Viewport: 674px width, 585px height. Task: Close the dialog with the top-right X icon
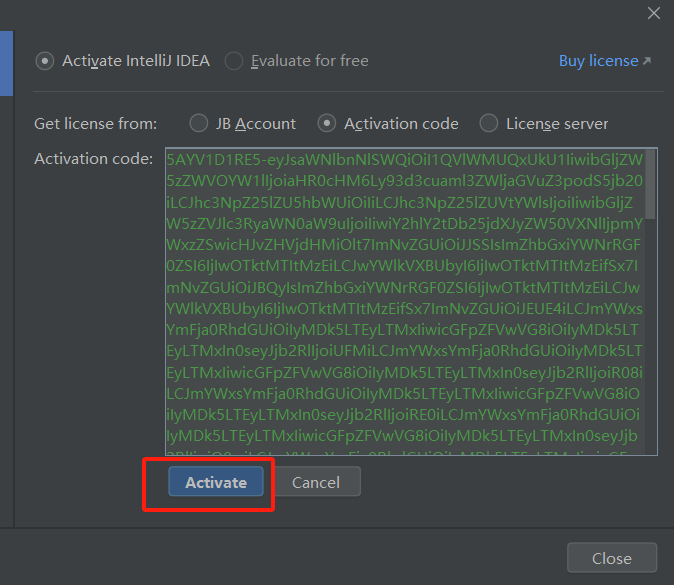click(x=654, y=13)
